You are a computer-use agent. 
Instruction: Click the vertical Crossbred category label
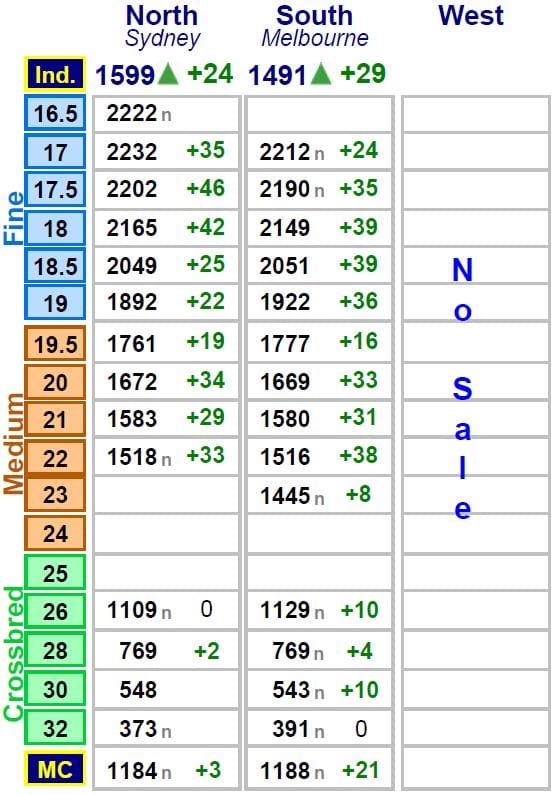(14, 654)
